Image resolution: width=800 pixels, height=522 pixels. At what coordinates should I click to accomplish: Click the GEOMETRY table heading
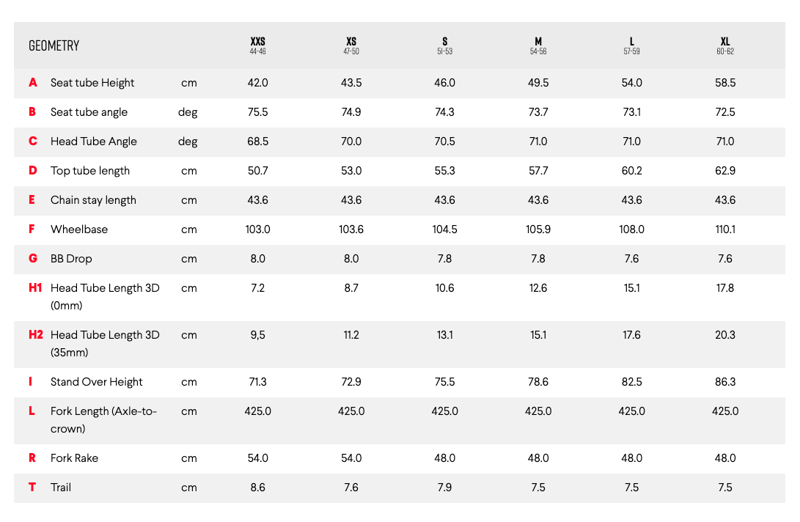click(x=54, y=46)
